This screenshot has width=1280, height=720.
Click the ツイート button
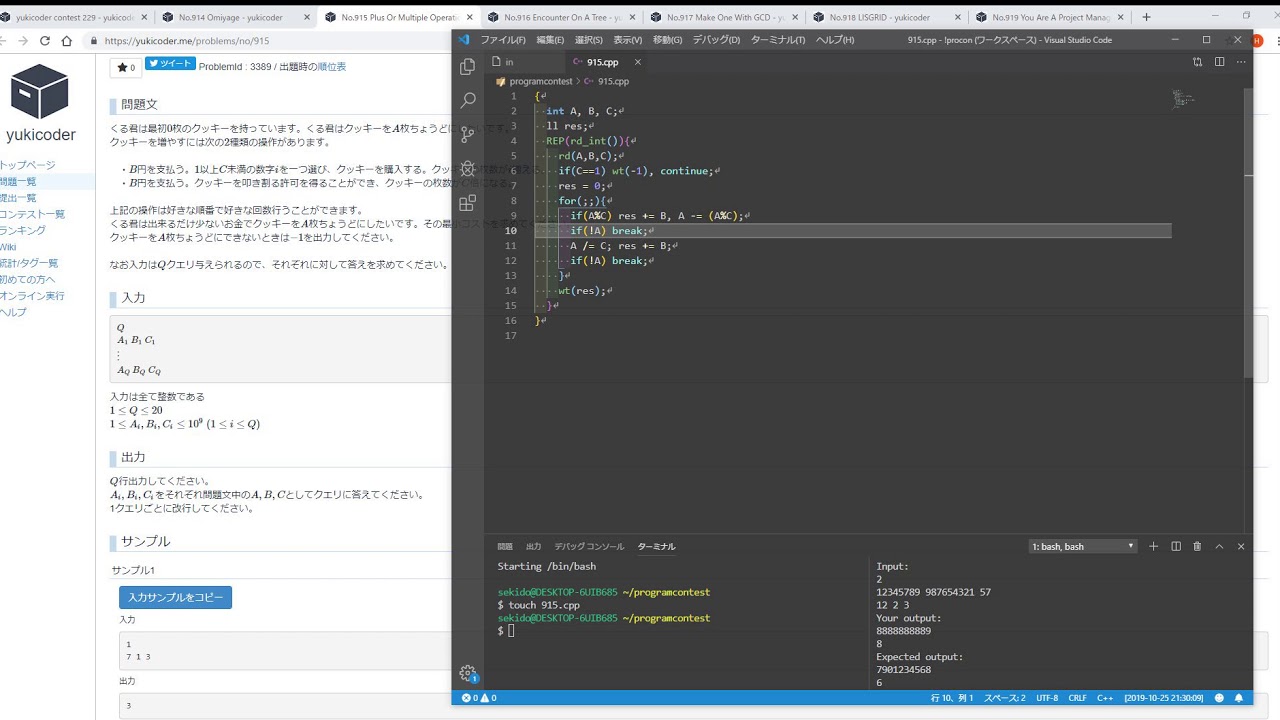(x=170, y=63)
